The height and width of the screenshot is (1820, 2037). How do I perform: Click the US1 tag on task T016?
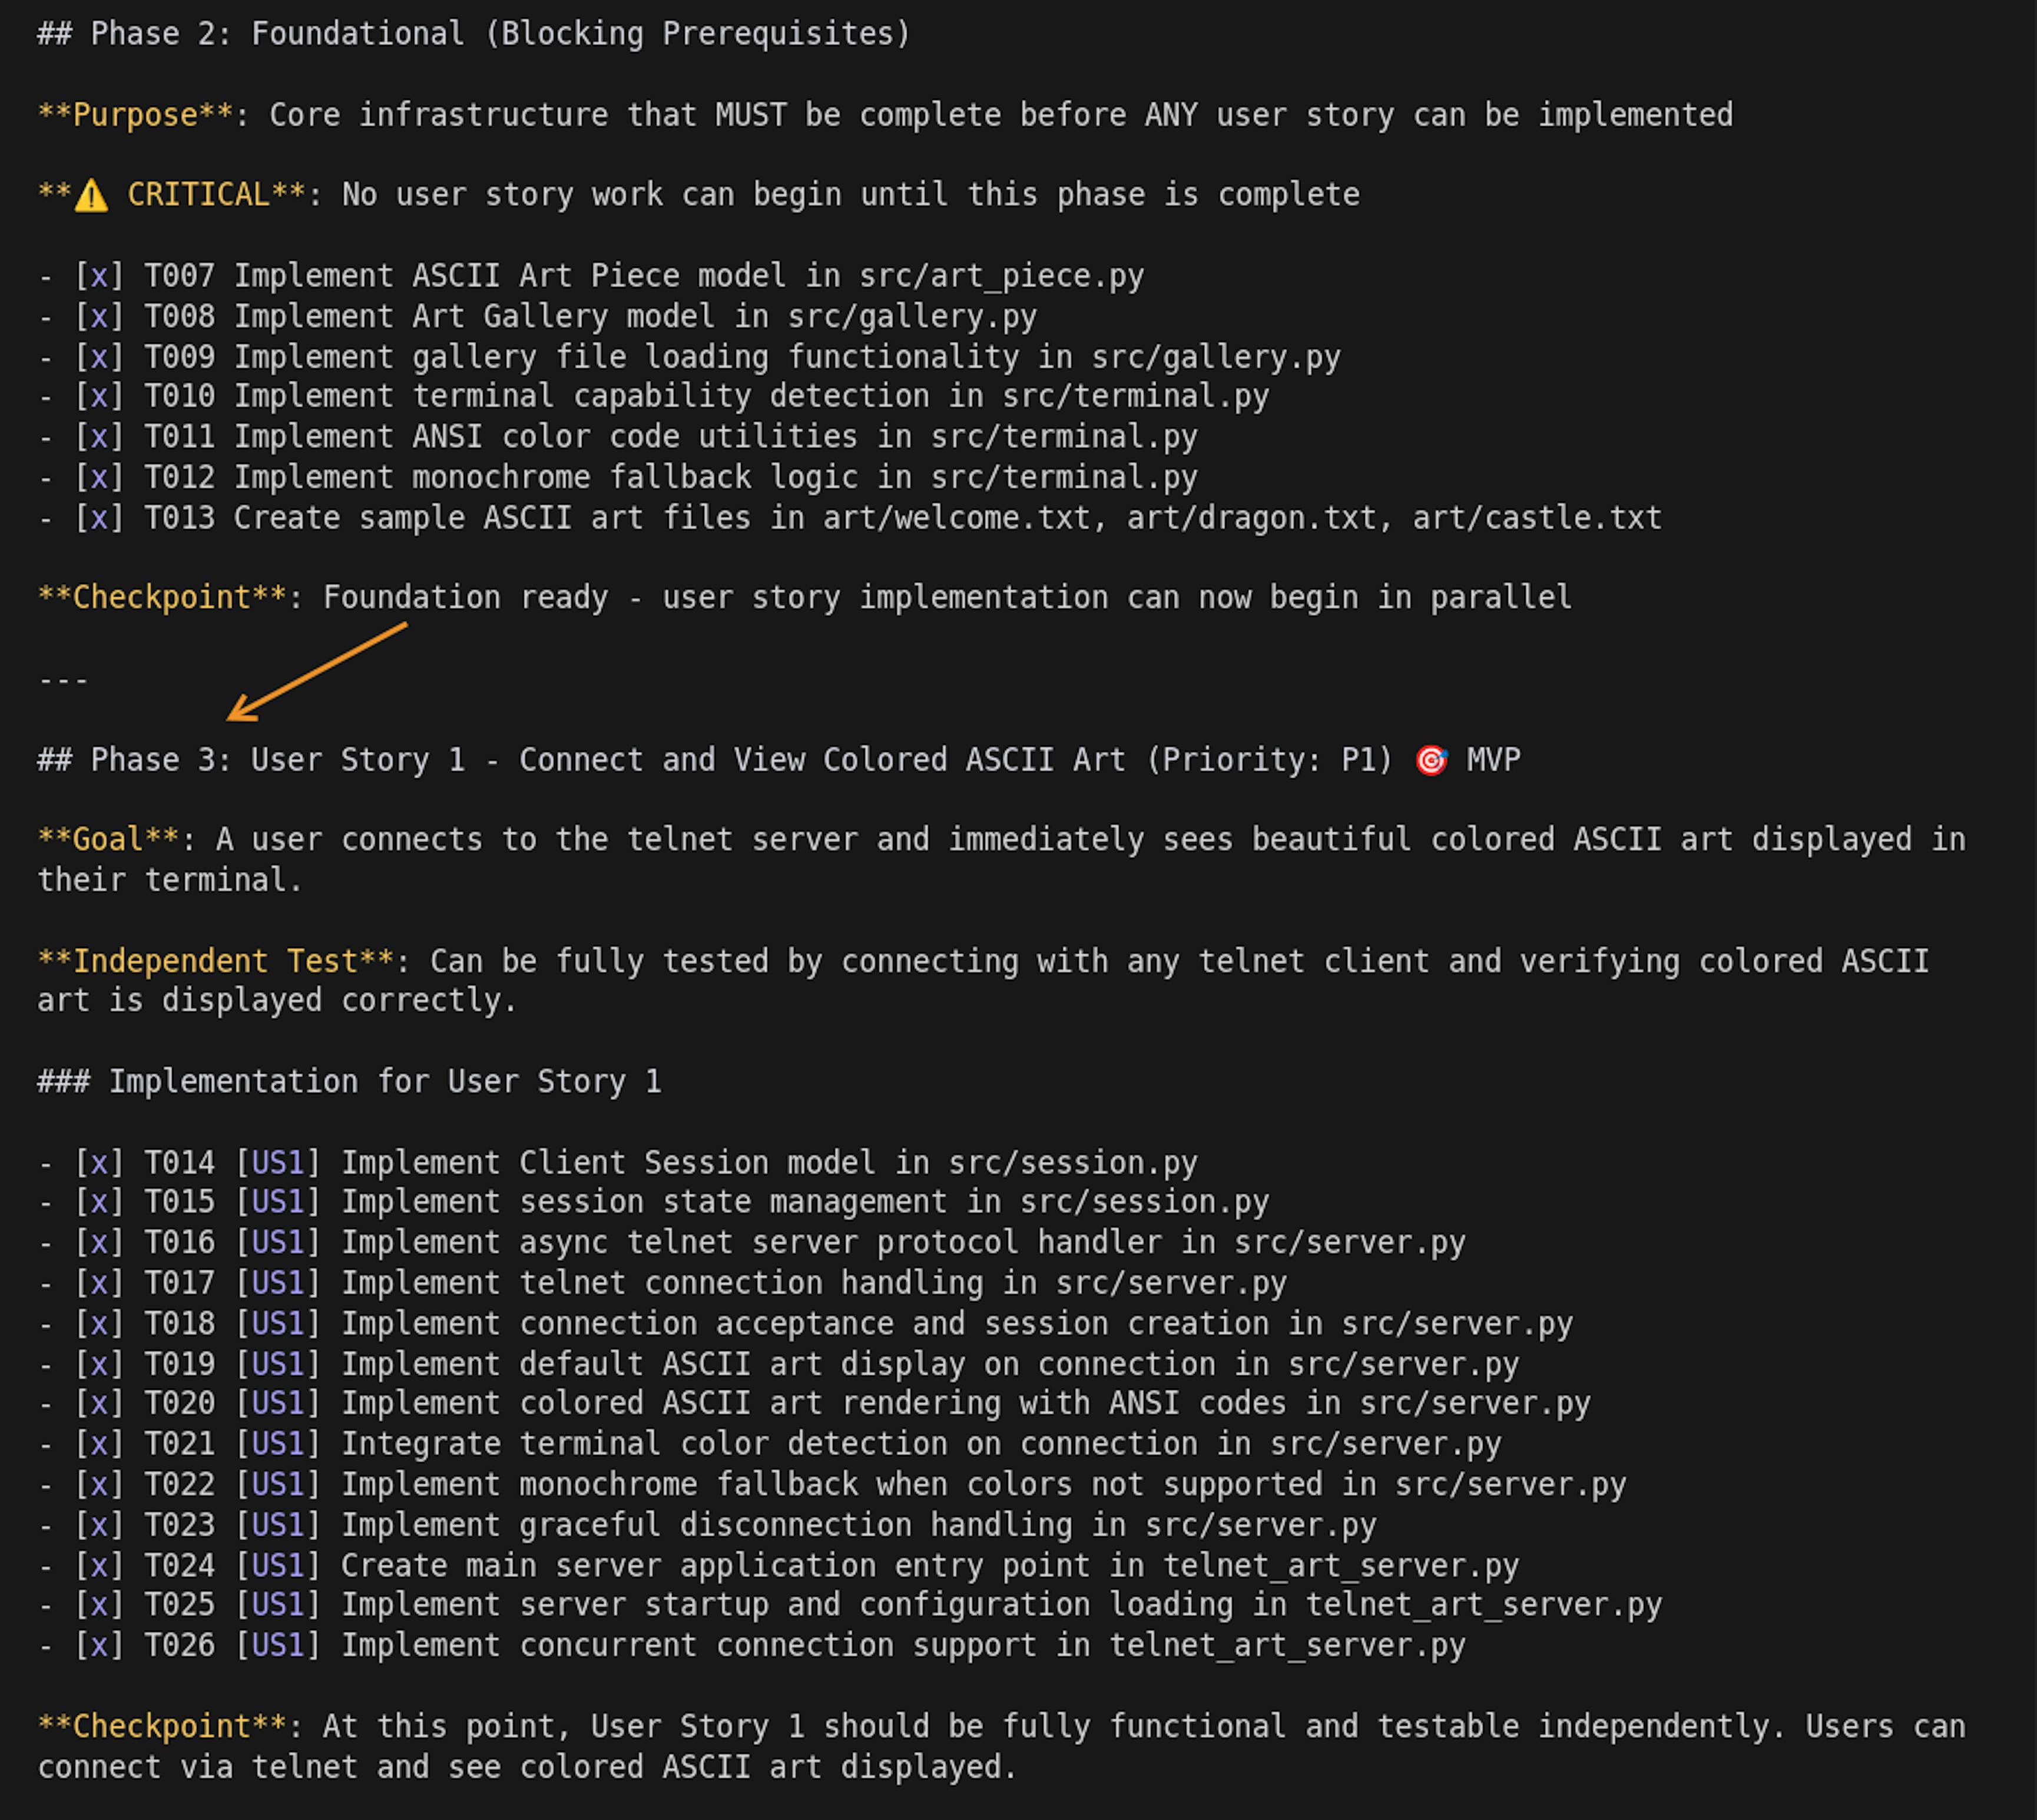pyautogui.click(x=277, y=1243)
